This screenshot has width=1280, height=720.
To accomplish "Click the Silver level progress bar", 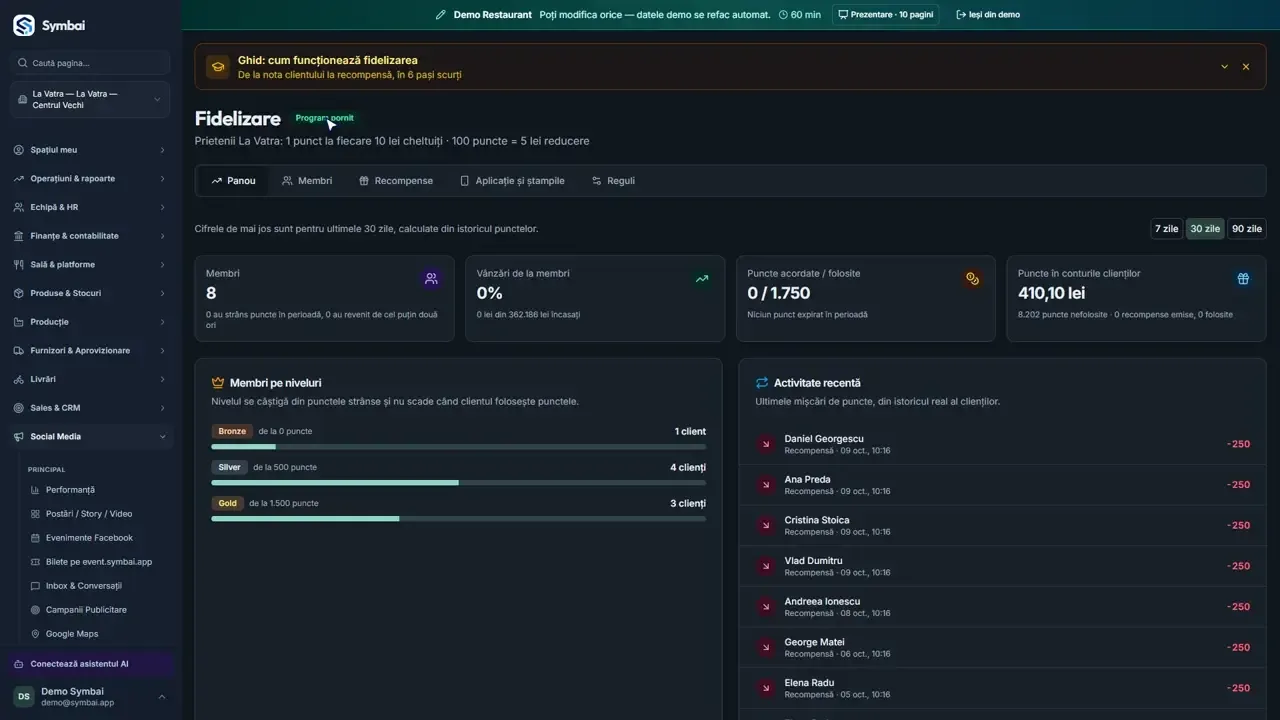I will pyautogui.click(x=459, y=483).
